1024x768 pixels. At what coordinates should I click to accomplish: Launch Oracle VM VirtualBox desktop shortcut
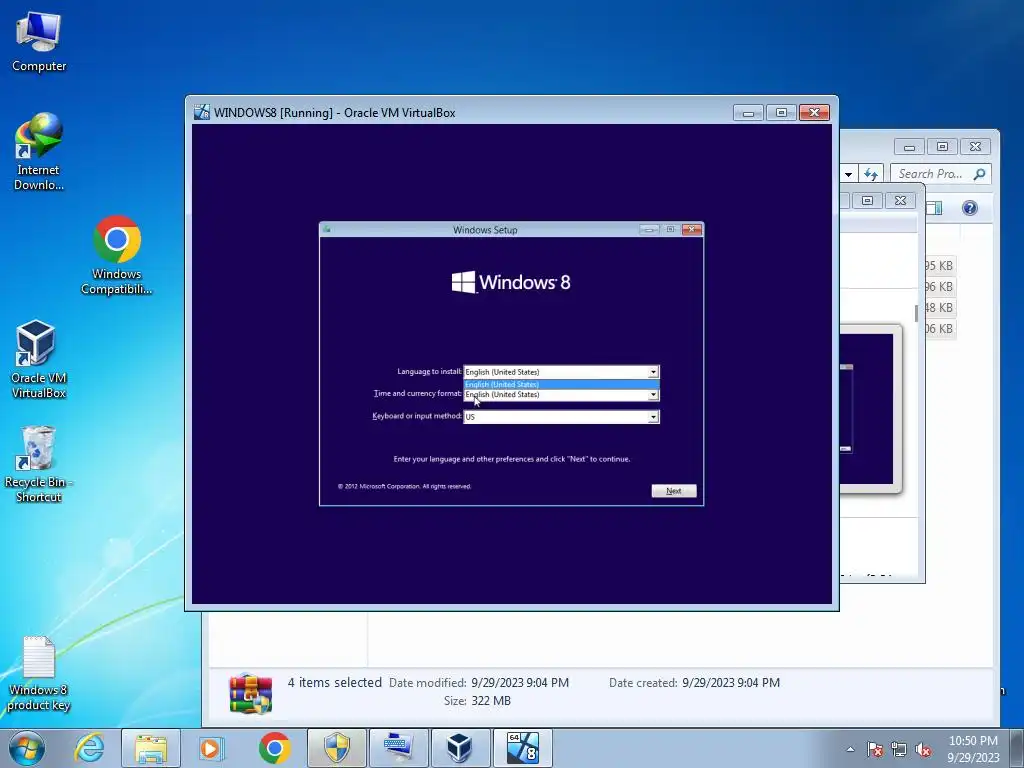39,359
